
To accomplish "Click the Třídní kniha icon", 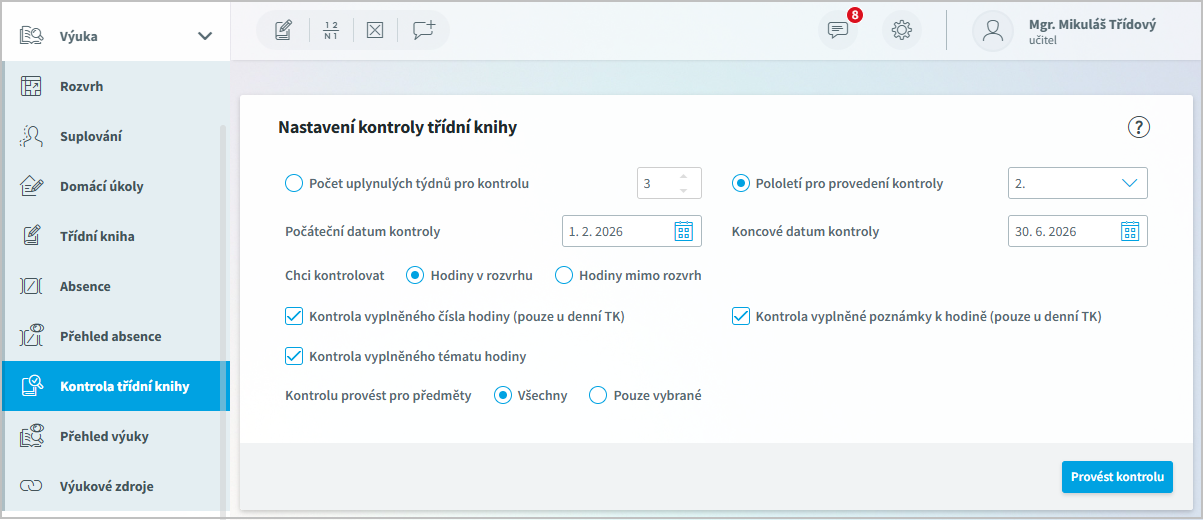I will pos(32,236).
